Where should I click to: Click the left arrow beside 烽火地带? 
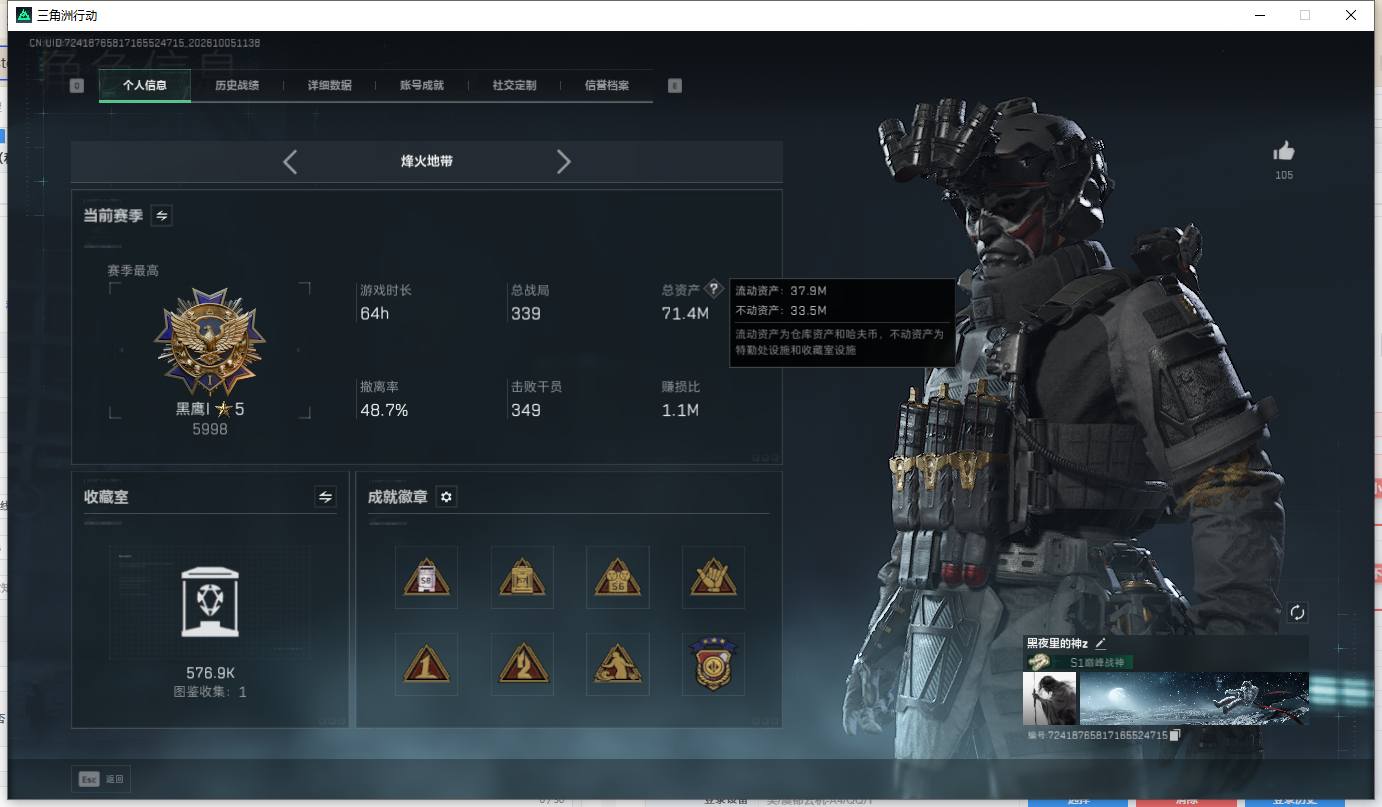tap(290, 161)
